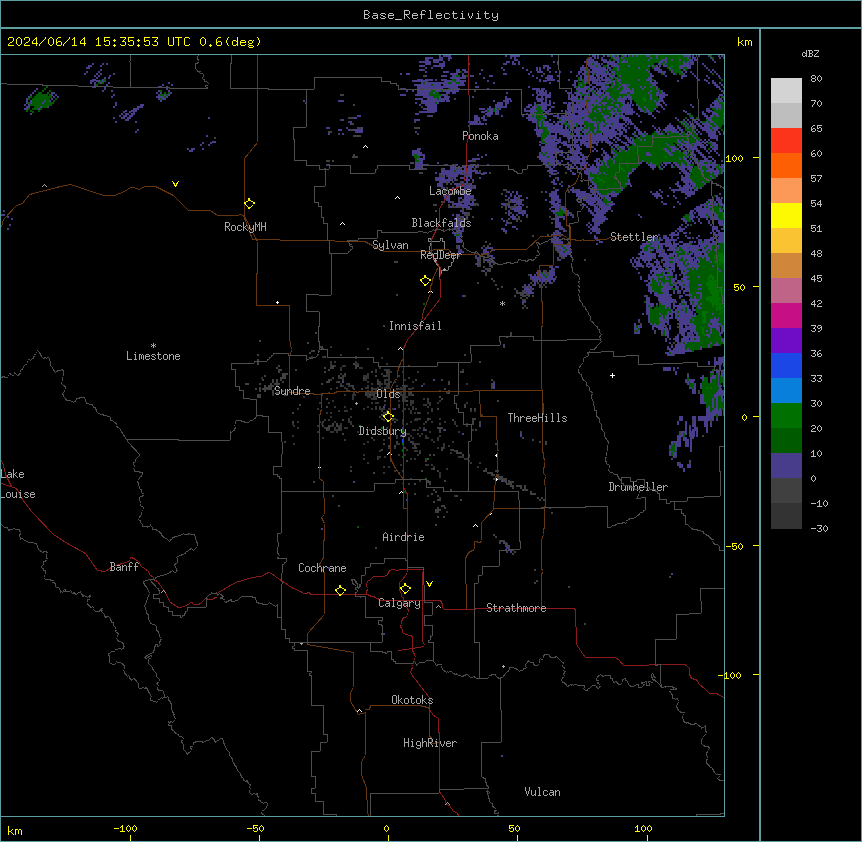Select the purple 10 dBZ legend swatch
This screenshot has height=842, width=862.
coord(786,466)
